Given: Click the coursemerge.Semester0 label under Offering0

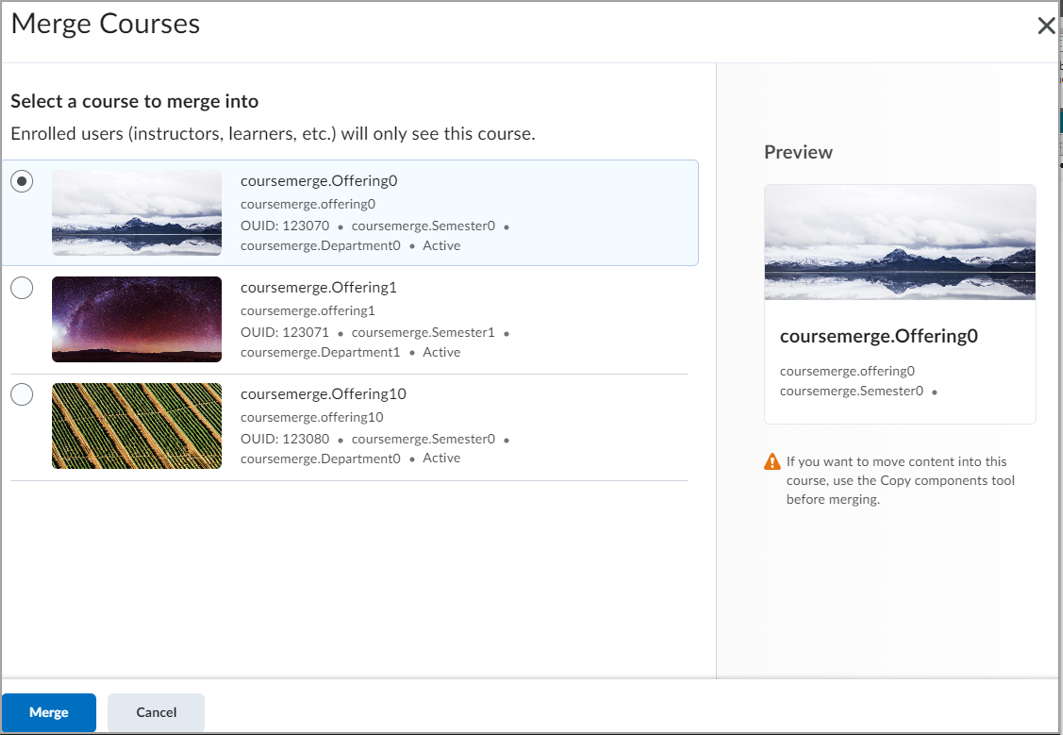Looking at the screenshot, I should click(425, 226).
